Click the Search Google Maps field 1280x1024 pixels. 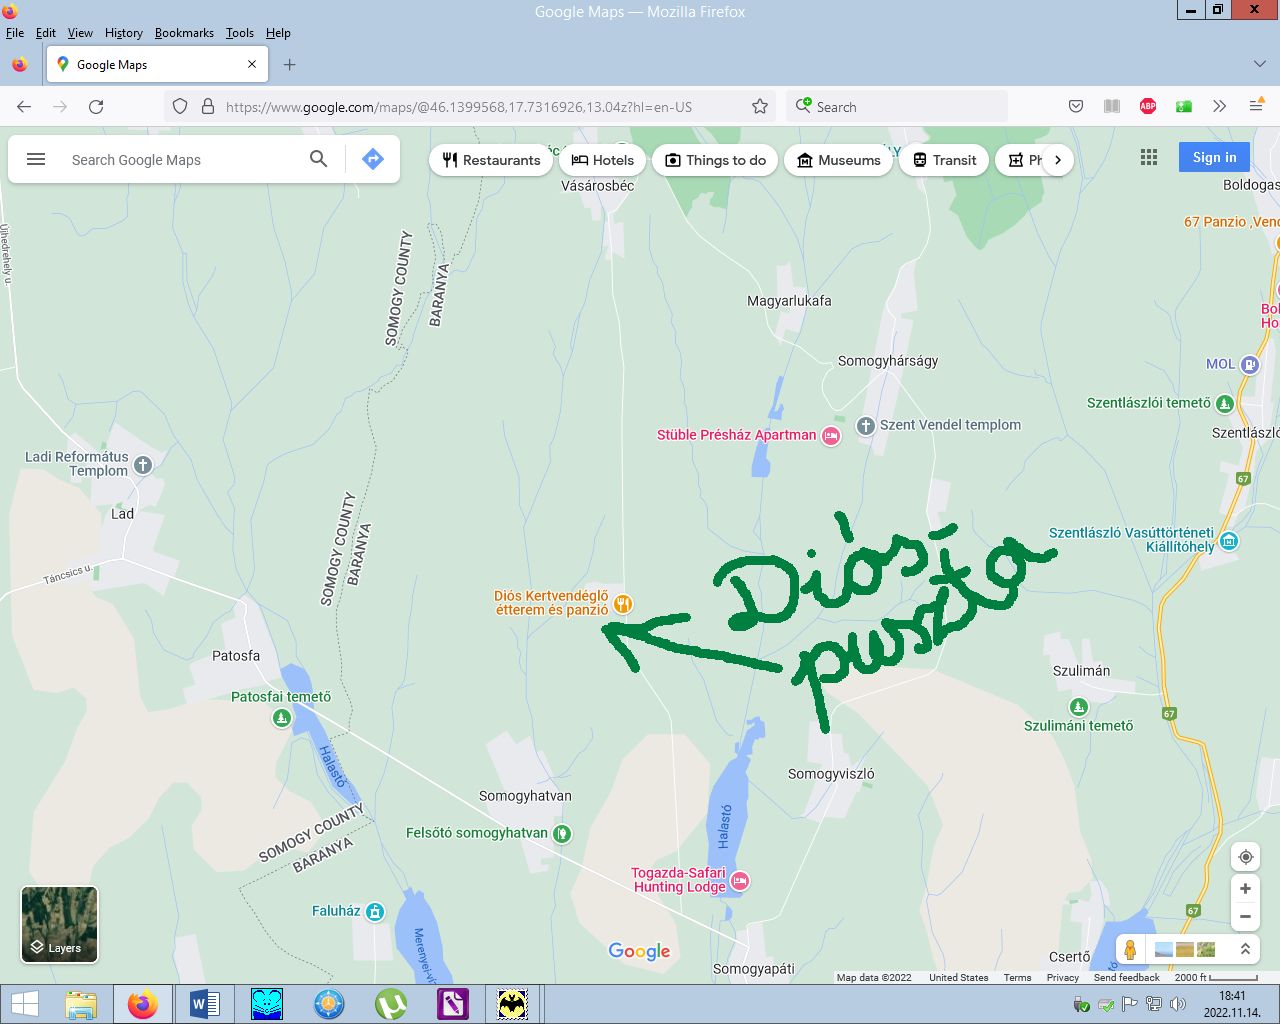click(180, 160)
